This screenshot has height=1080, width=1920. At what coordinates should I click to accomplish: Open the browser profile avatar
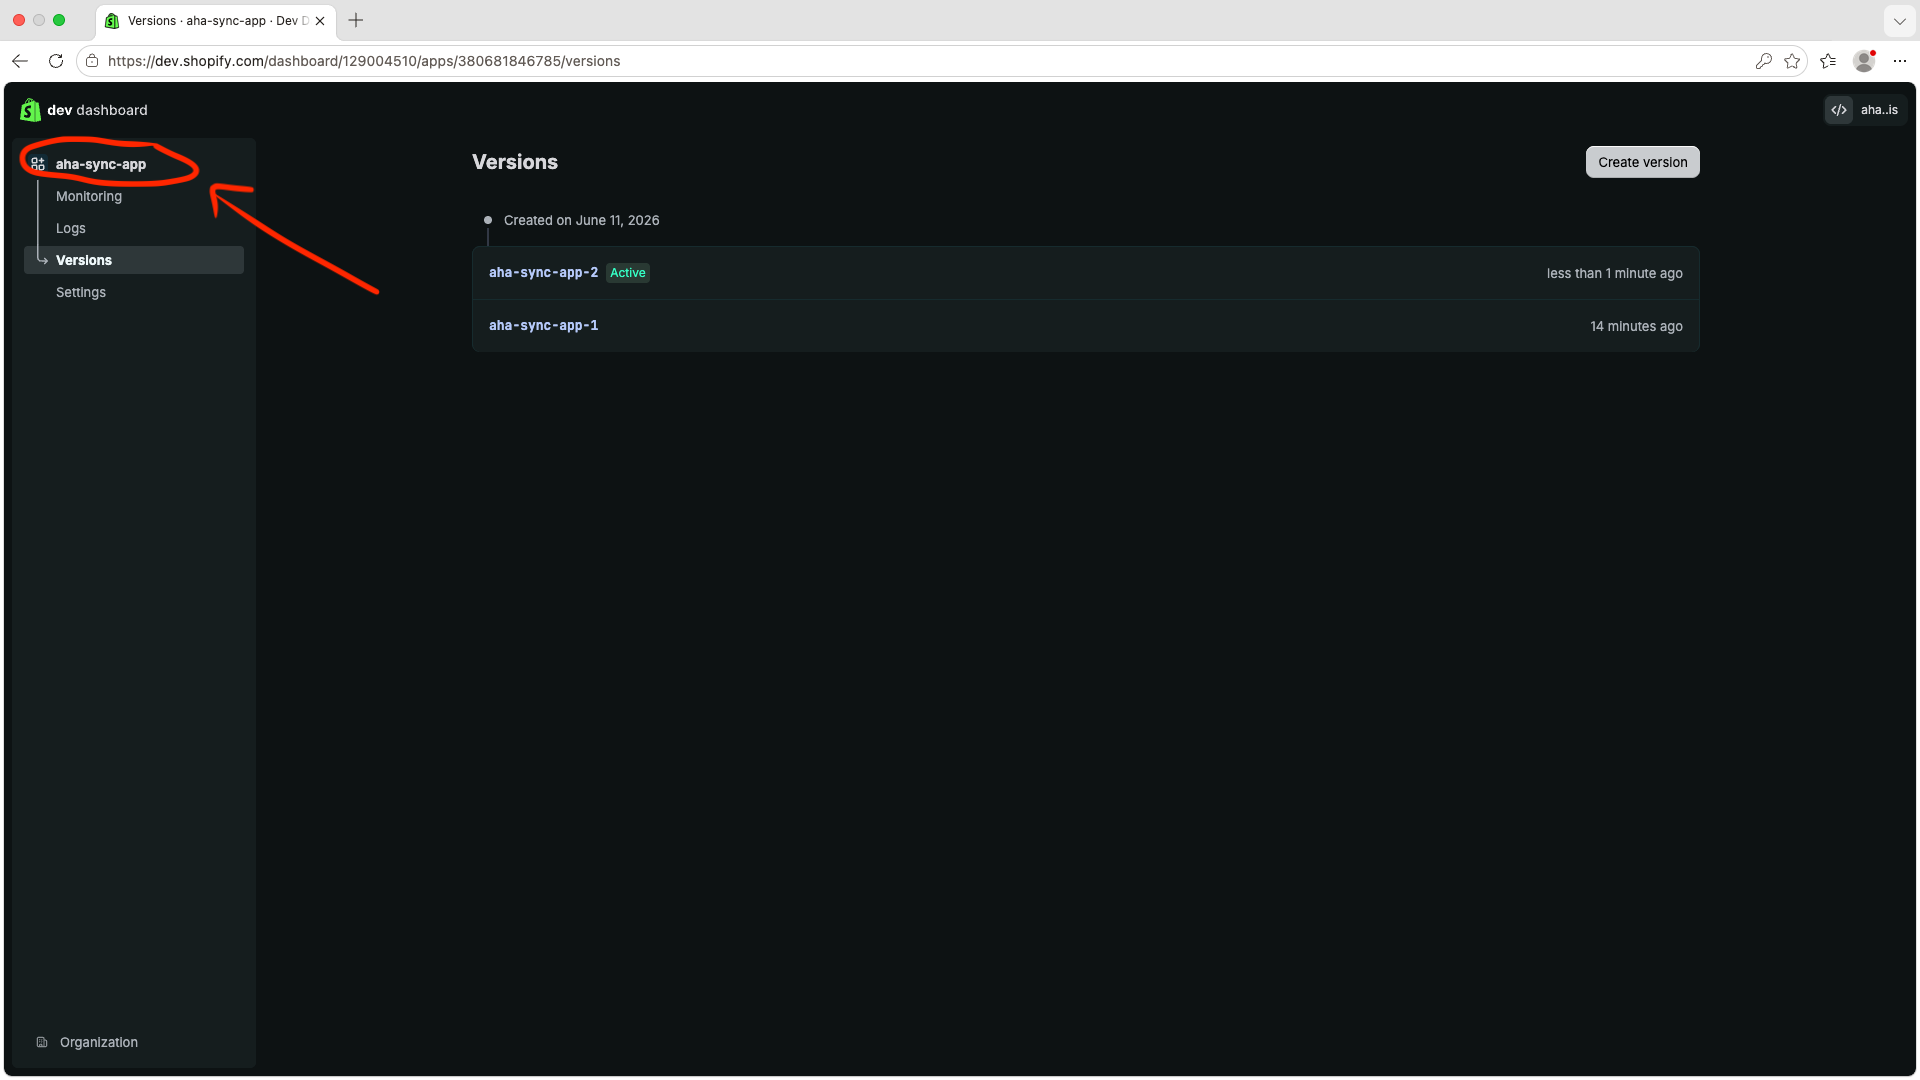point(1864,61)
